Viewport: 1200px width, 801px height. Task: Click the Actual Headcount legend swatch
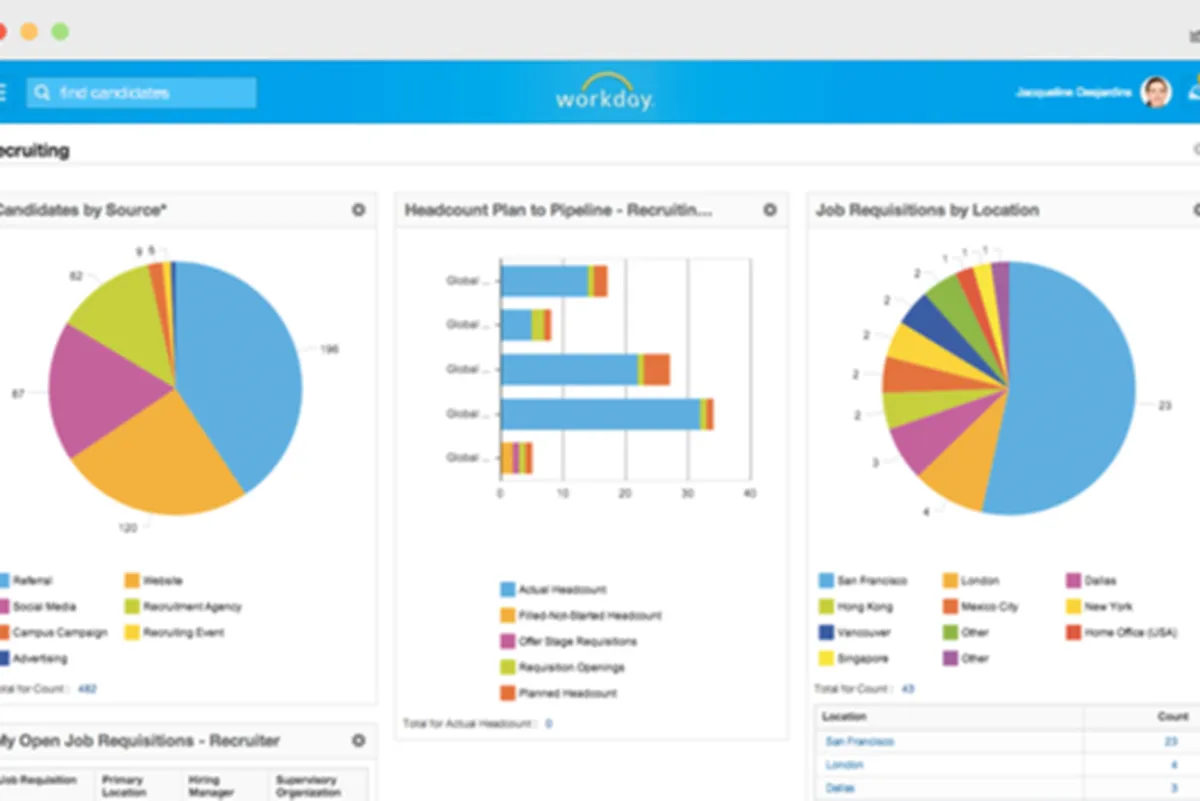[508, 590]
